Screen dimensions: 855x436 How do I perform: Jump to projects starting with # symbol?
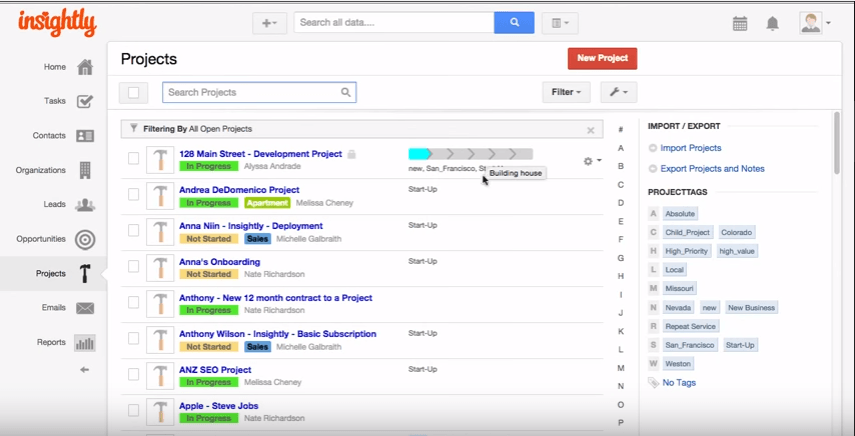(x=621, y=130)
